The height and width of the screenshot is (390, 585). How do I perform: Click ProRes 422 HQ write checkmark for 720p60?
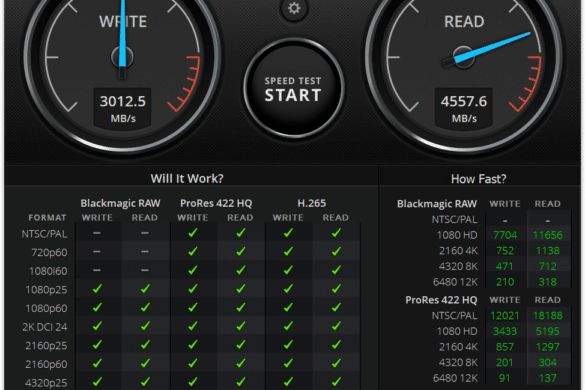click(x=193, y=252)
